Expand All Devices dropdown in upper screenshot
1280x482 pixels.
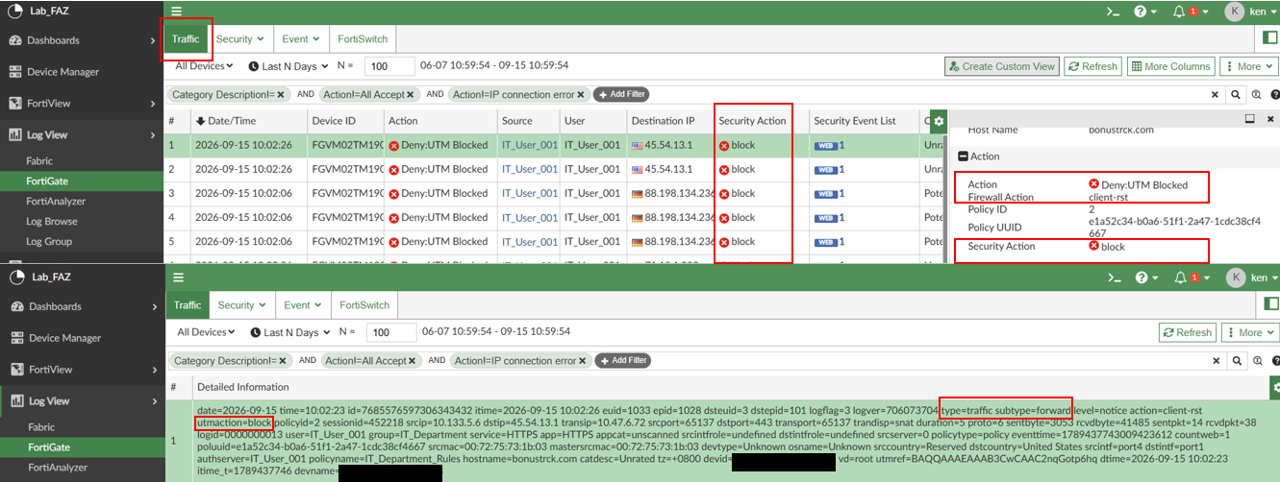pyautogui.click(x=205, y=66)
